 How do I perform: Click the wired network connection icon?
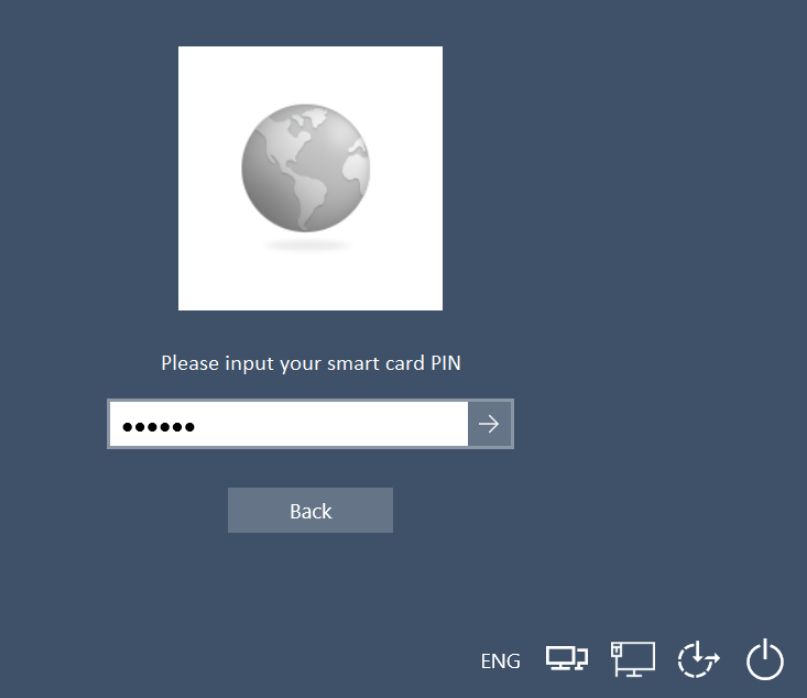pyautogui.click(x=633, y=659)
